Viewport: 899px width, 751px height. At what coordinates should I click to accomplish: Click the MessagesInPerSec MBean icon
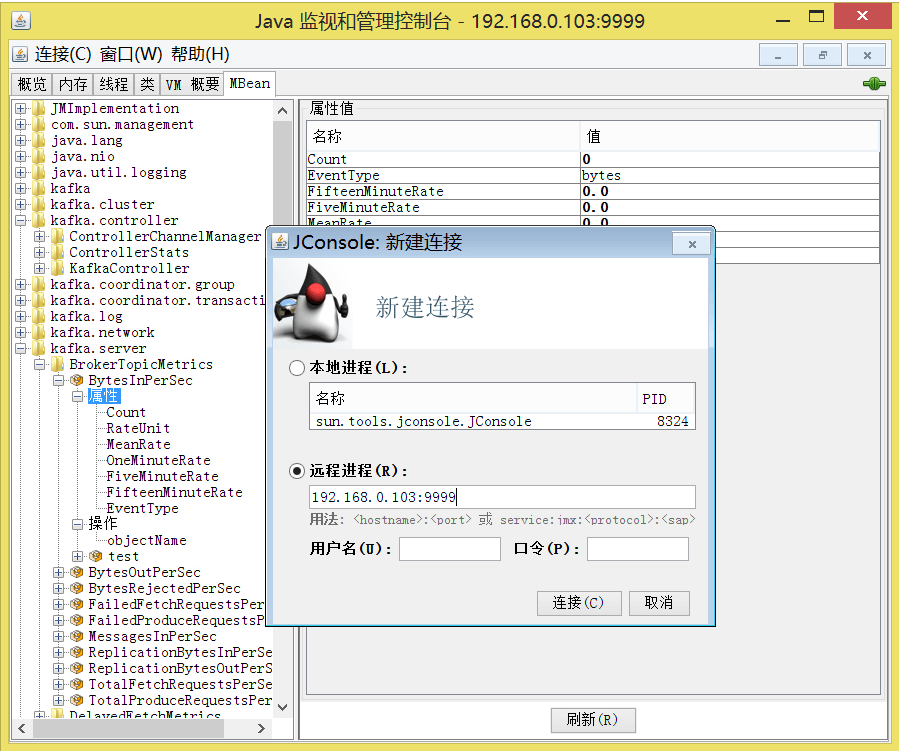pyautogui.click(x=76, y=636)
